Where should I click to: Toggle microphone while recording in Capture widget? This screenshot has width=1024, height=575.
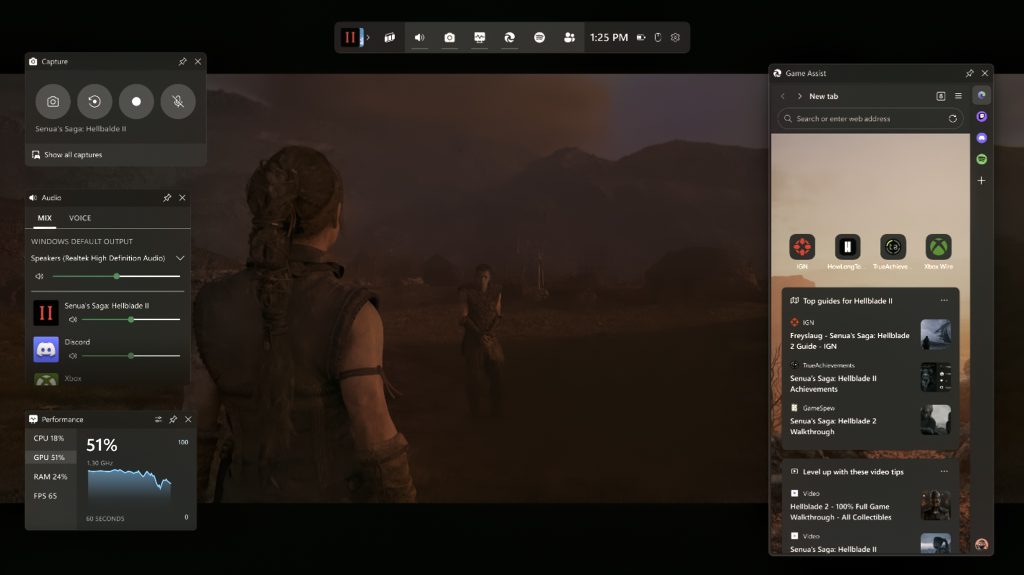(x=178, y=101)
